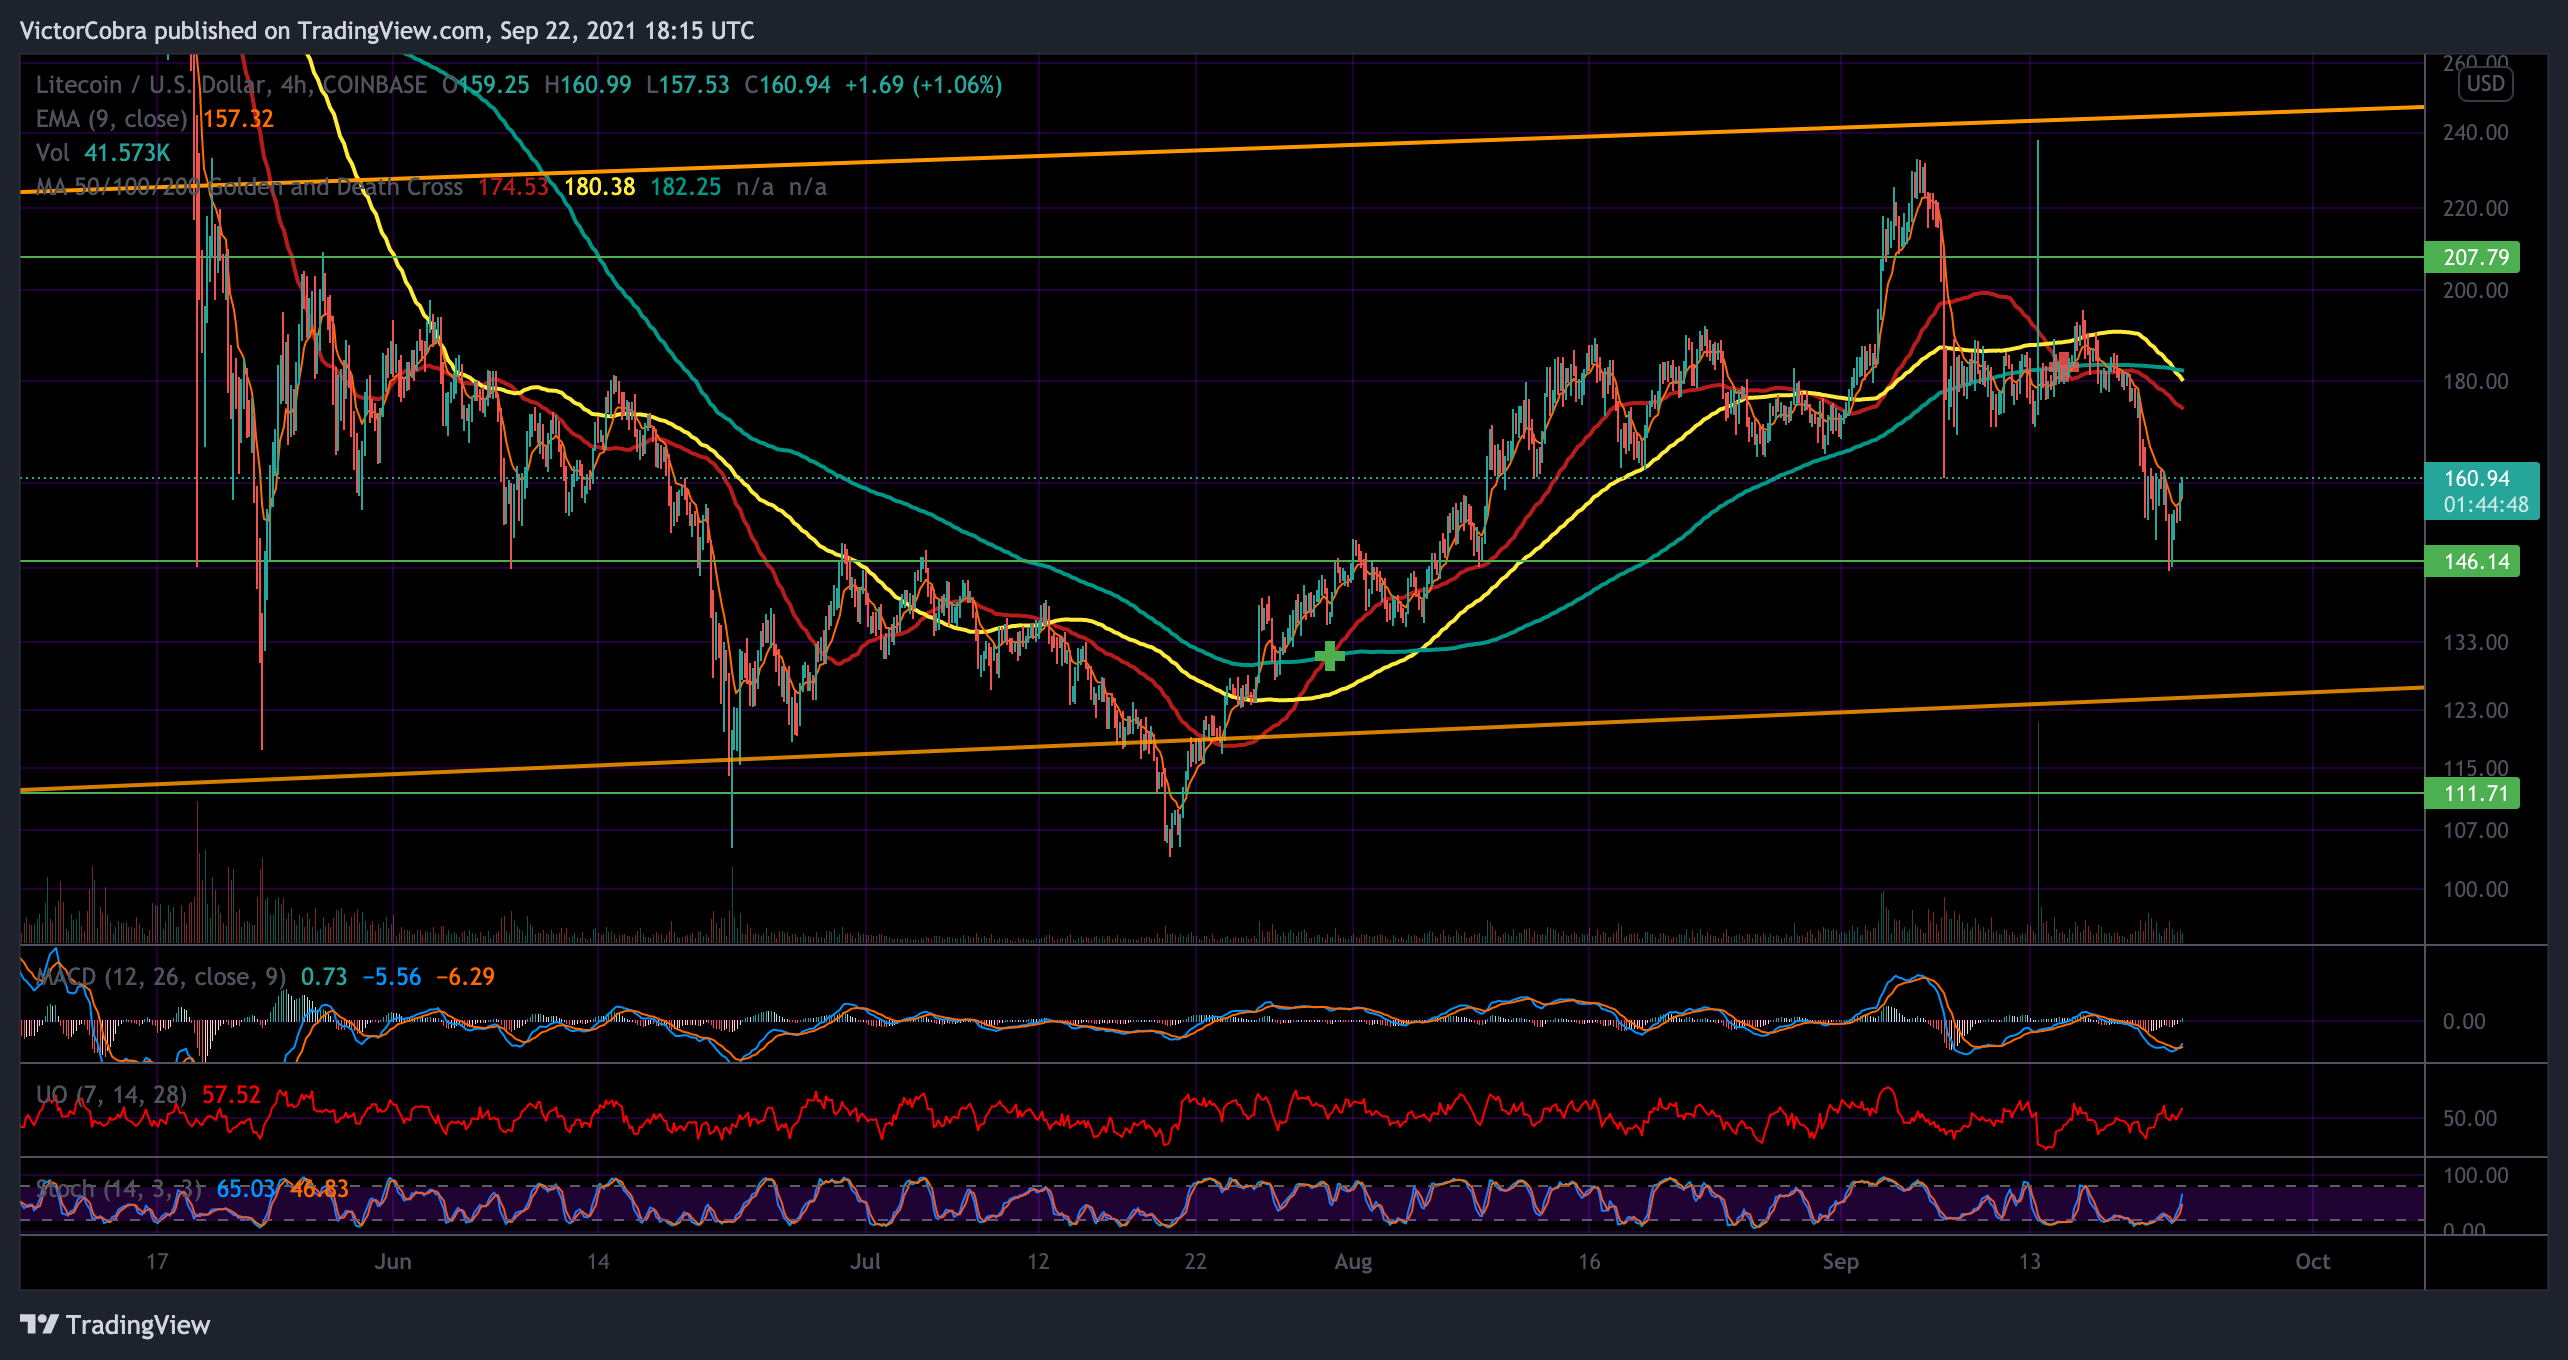Click the 207.79 green price level label

click(x=2472, y=257)
